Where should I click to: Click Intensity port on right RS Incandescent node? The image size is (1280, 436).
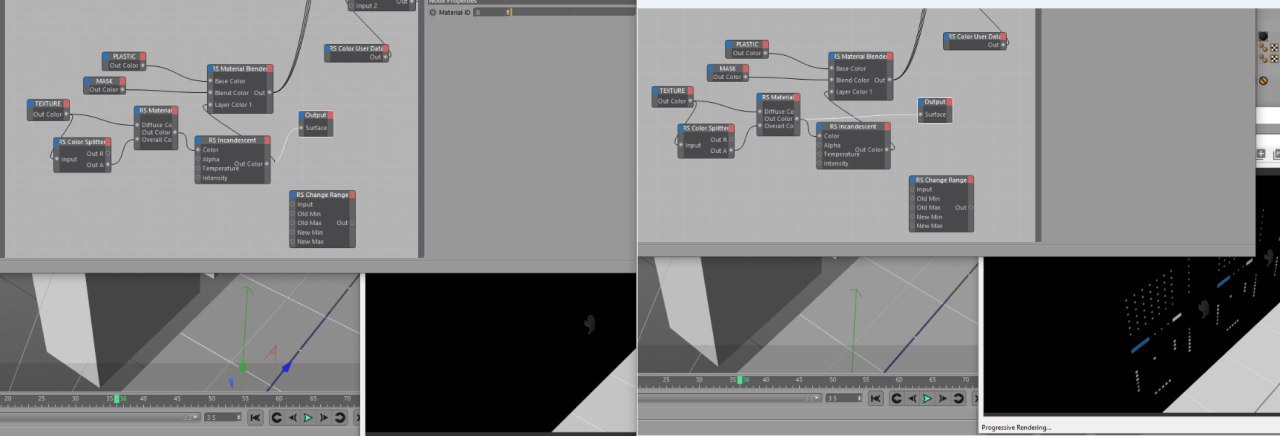pyautogui.click(x=819, y=163)
